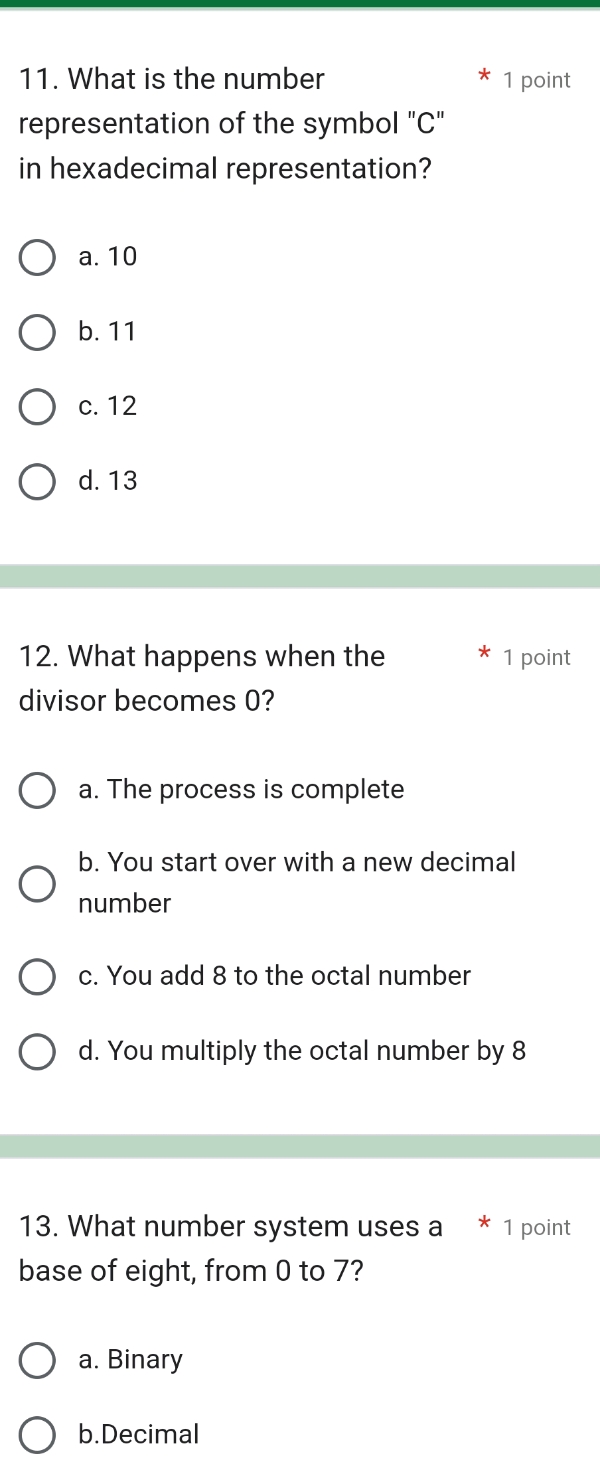
Task: Choose "b. You start over with a new decimal number"
Action: pos(37,882)
